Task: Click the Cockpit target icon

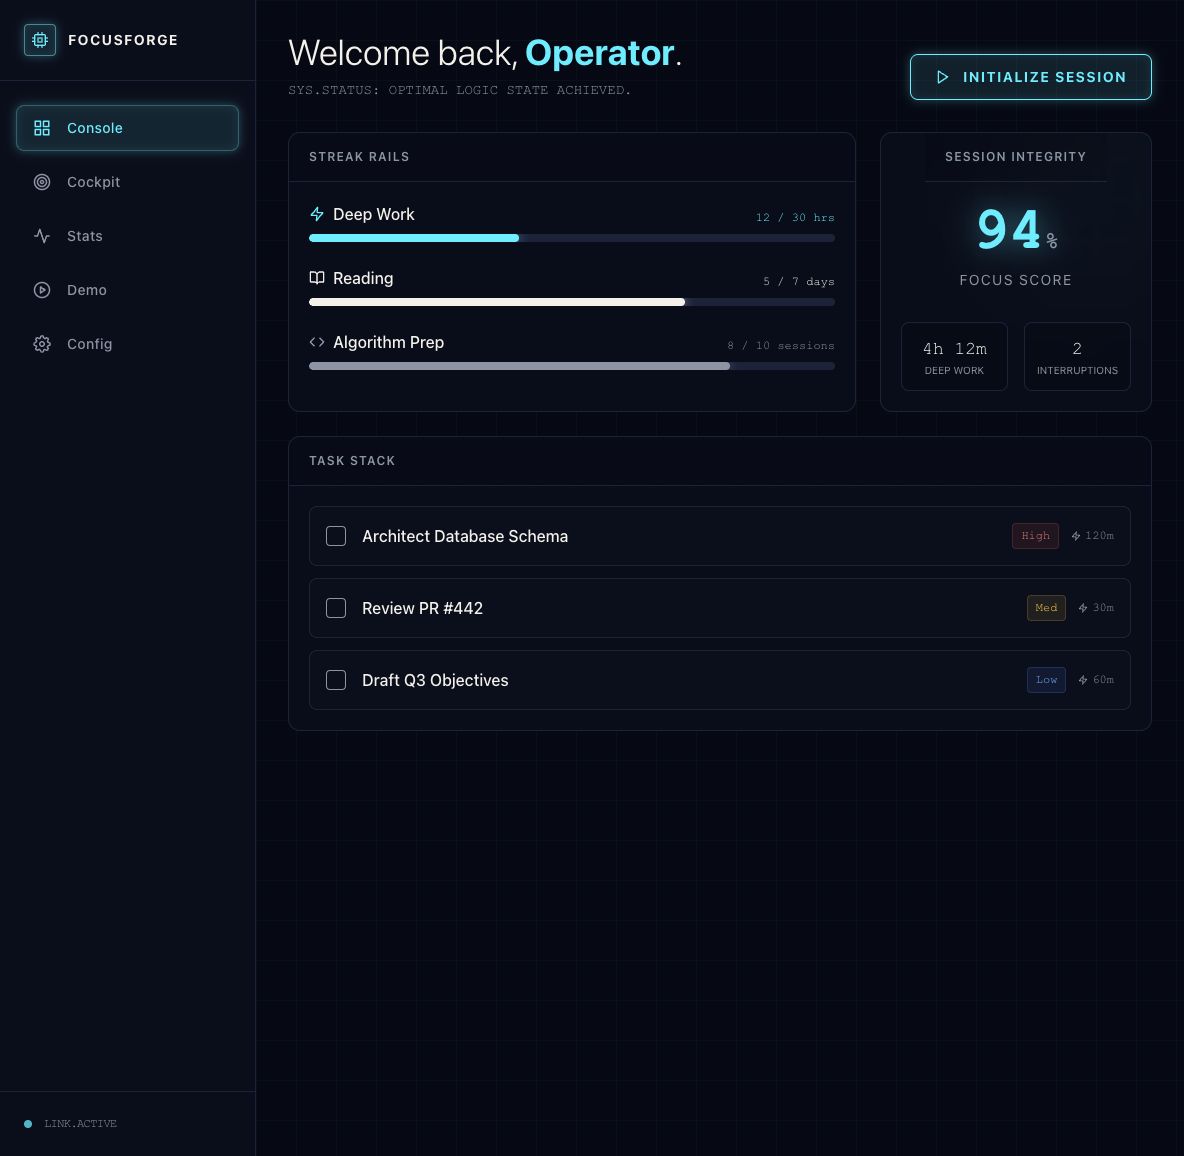Action: [42, 182]
